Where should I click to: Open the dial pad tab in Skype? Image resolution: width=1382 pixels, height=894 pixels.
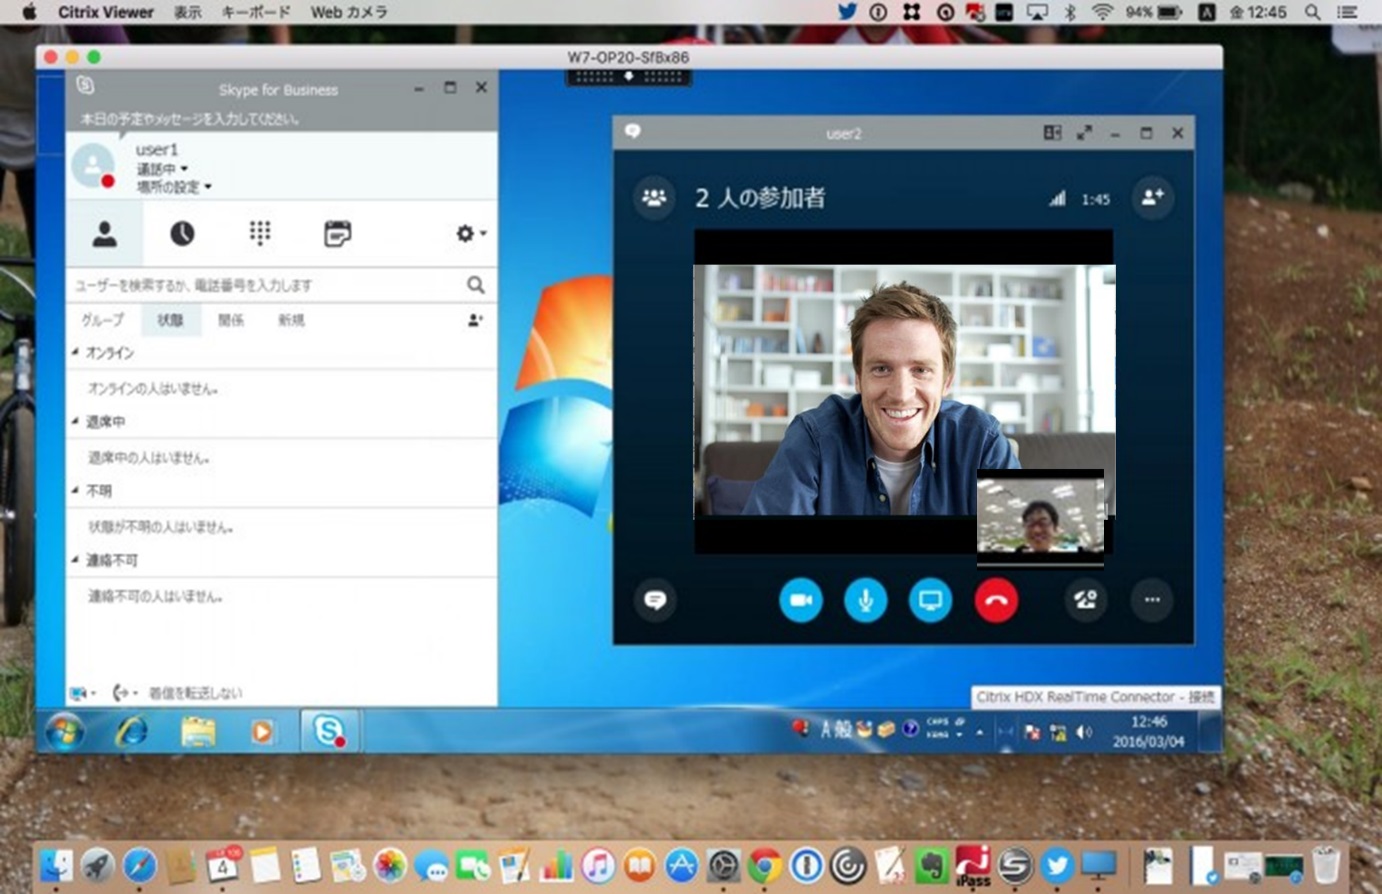pos(260,234)
